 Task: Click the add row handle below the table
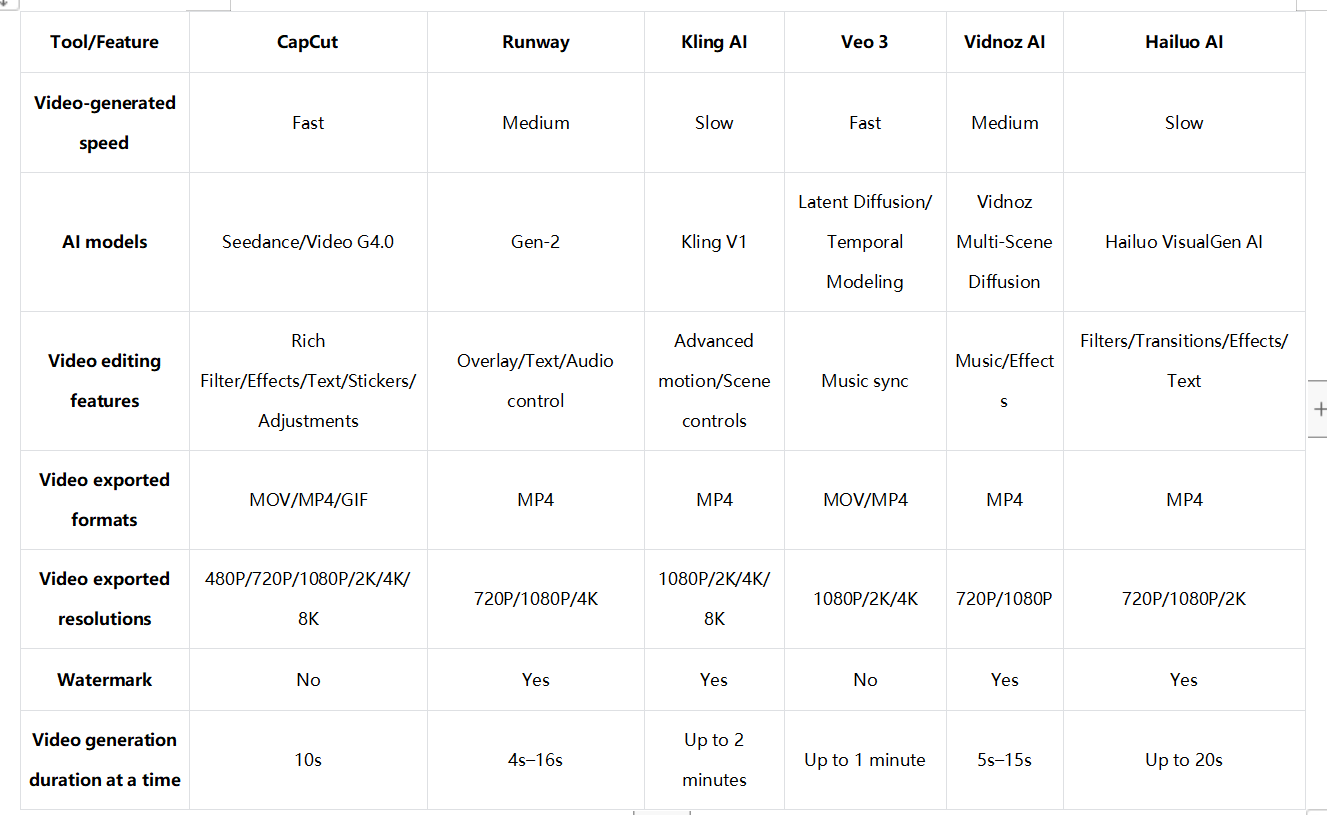point(662,811)
